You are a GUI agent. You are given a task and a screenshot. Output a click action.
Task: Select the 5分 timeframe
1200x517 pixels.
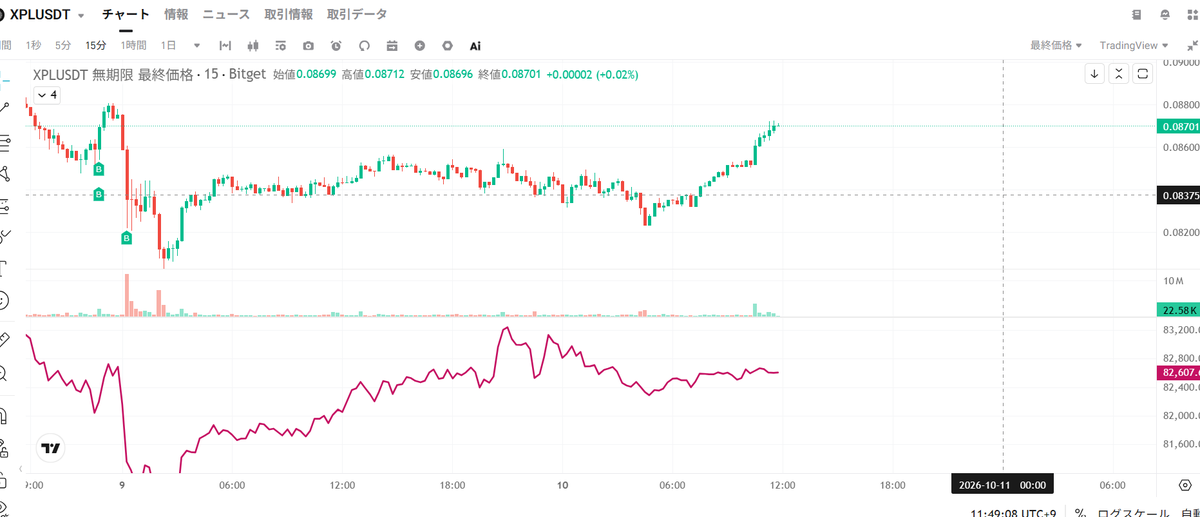tap(63, 46)
